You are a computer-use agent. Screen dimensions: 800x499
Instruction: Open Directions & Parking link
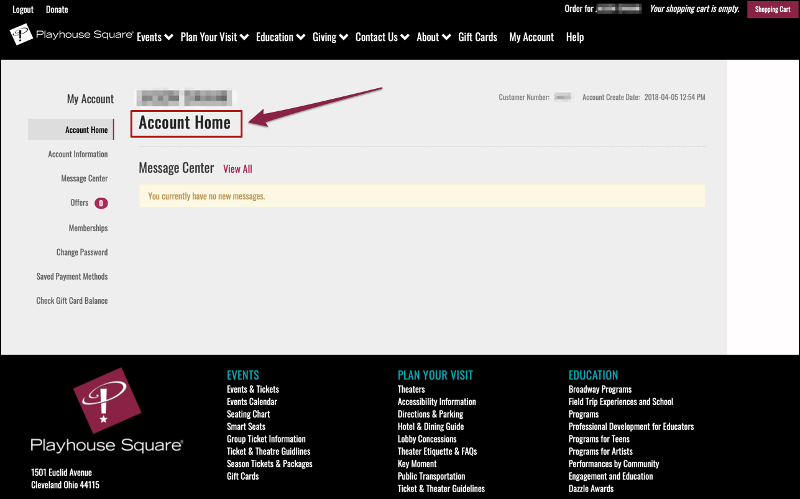point(430,414)
